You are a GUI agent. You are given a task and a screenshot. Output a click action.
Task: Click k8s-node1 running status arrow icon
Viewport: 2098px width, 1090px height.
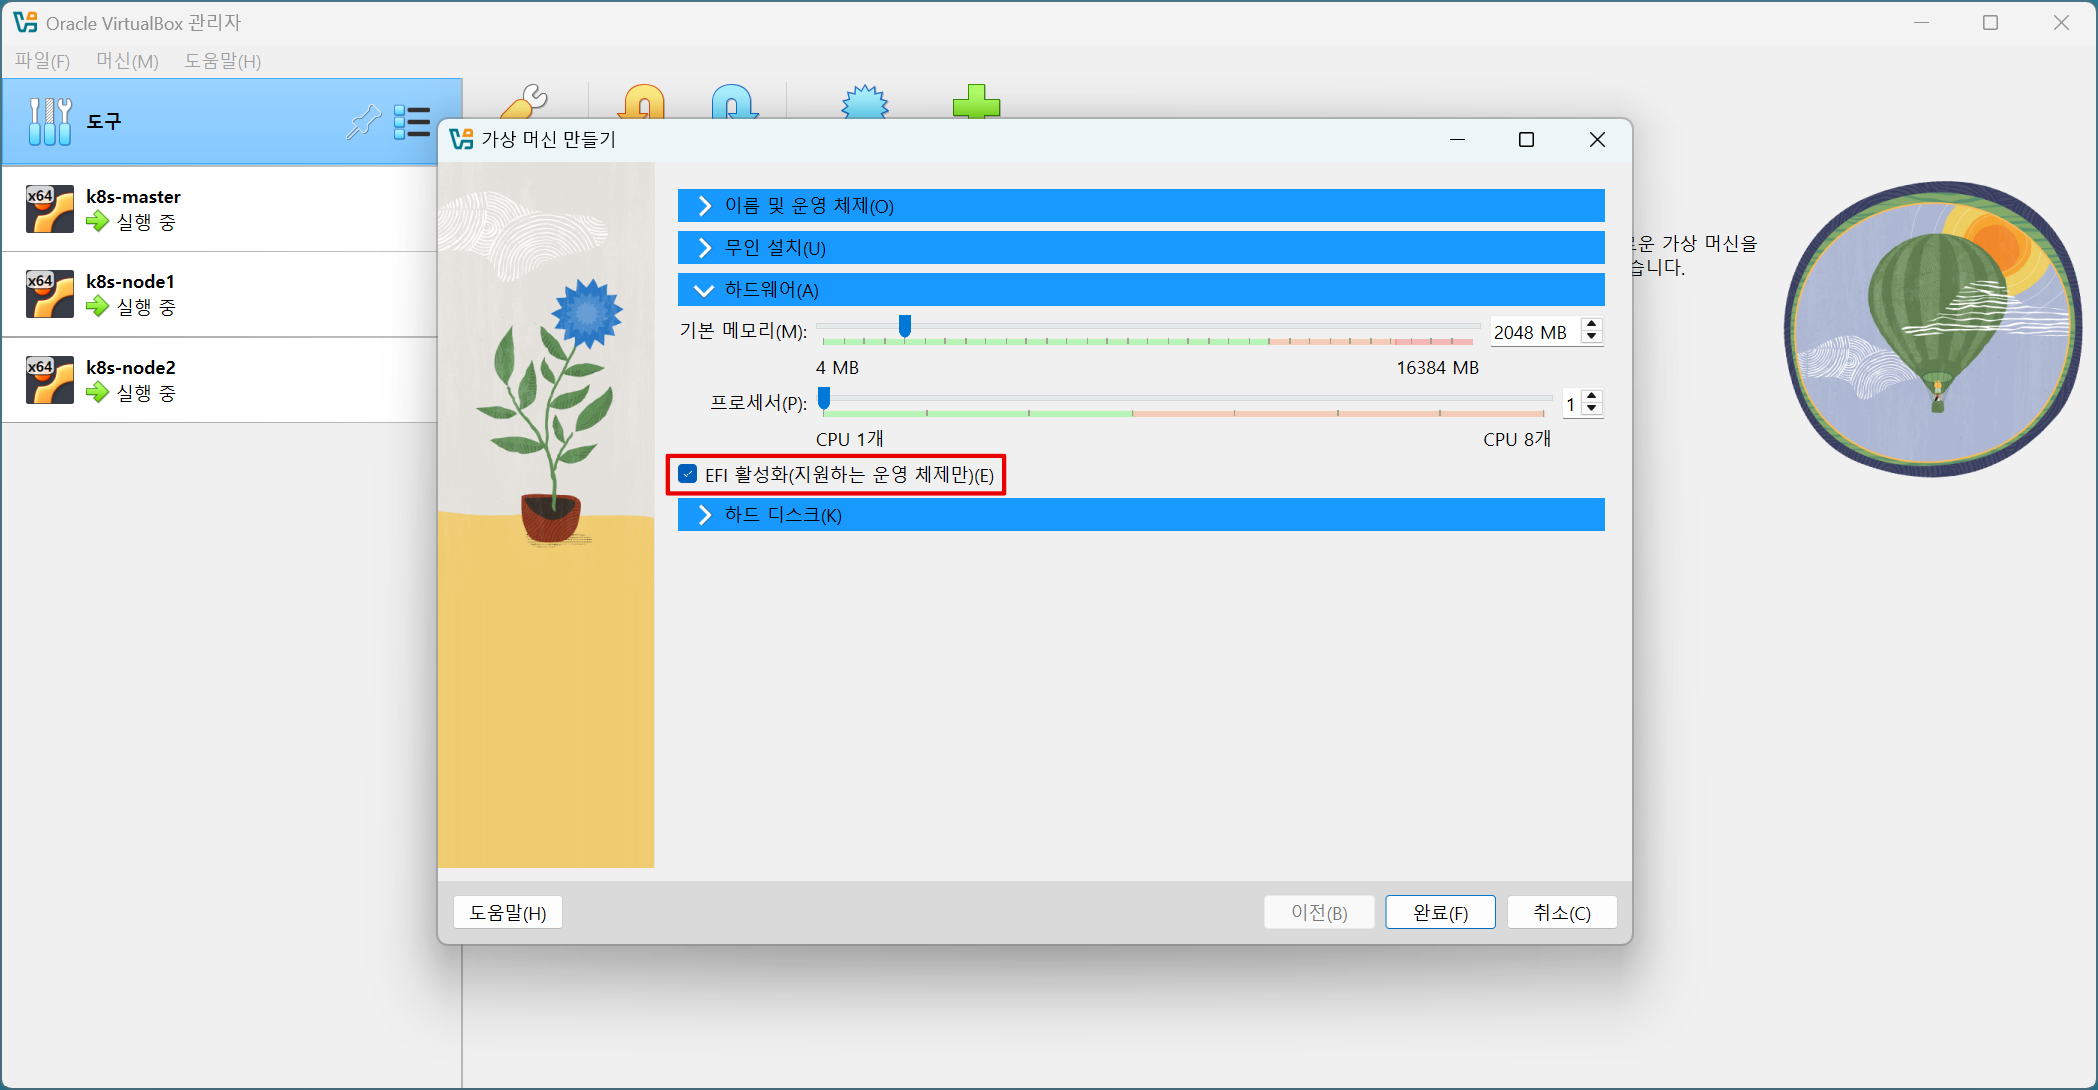97,306
